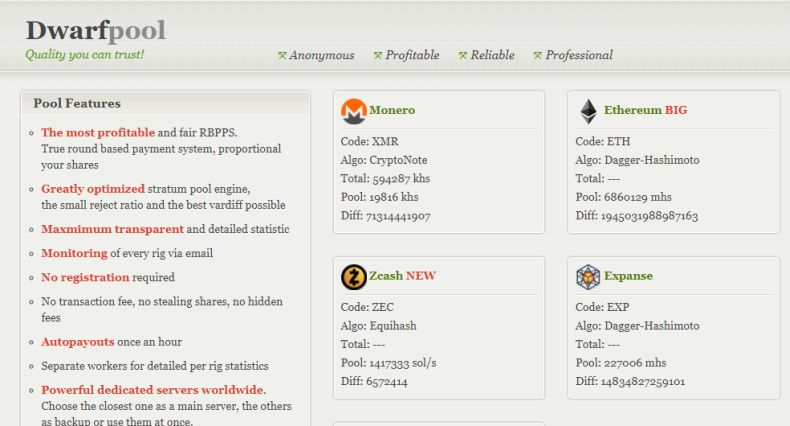Click the orange Monero coin icon
Image resolution: width=790 pixels, height=426 pixels.
coord(354,111)
